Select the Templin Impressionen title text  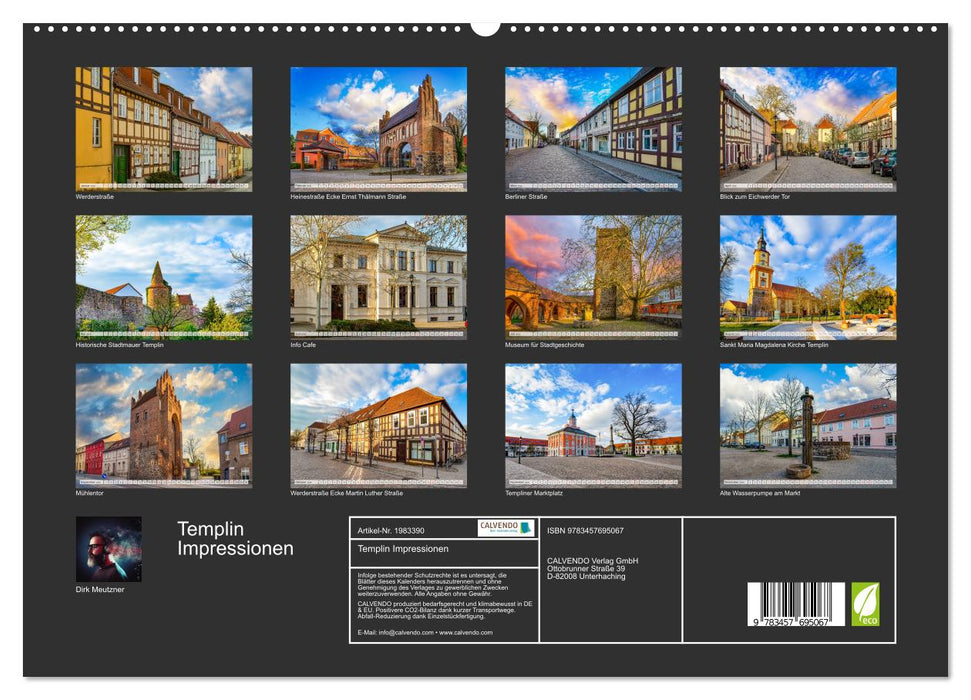(x=235, y=539)
